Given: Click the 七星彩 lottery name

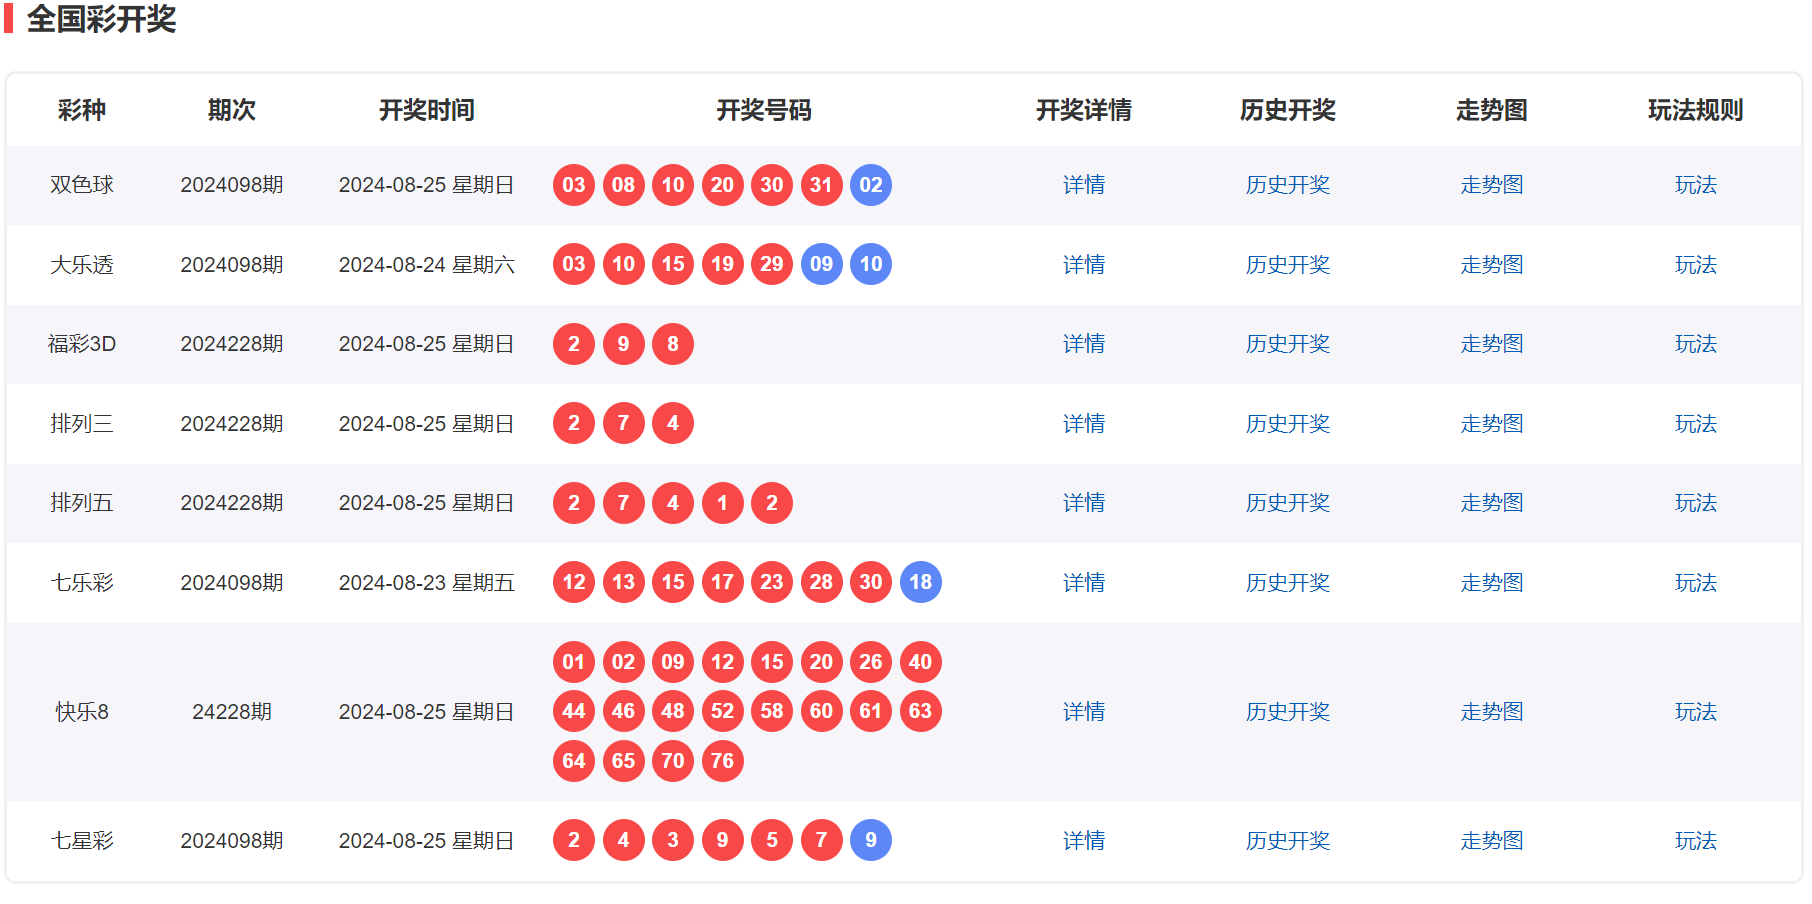Looking at the screenshot, I should (82, 841).
